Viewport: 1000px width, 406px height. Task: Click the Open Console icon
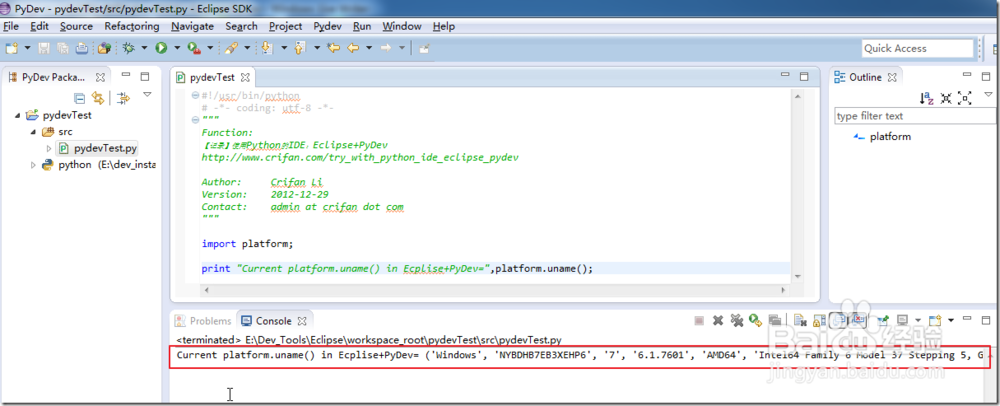935,320
